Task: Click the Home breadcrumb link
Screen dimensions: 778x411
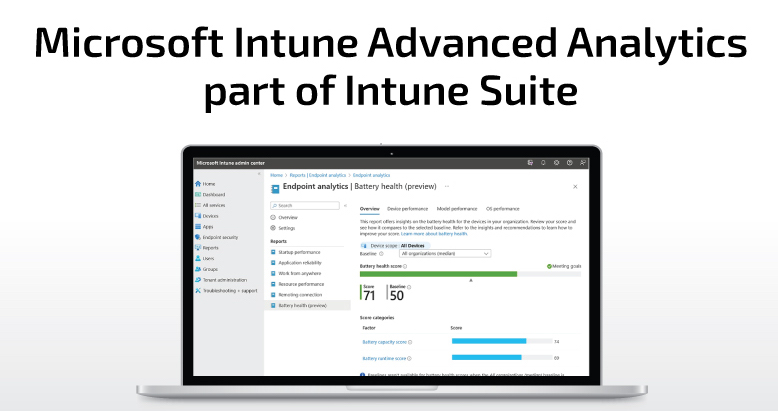Action: point(276,175)
